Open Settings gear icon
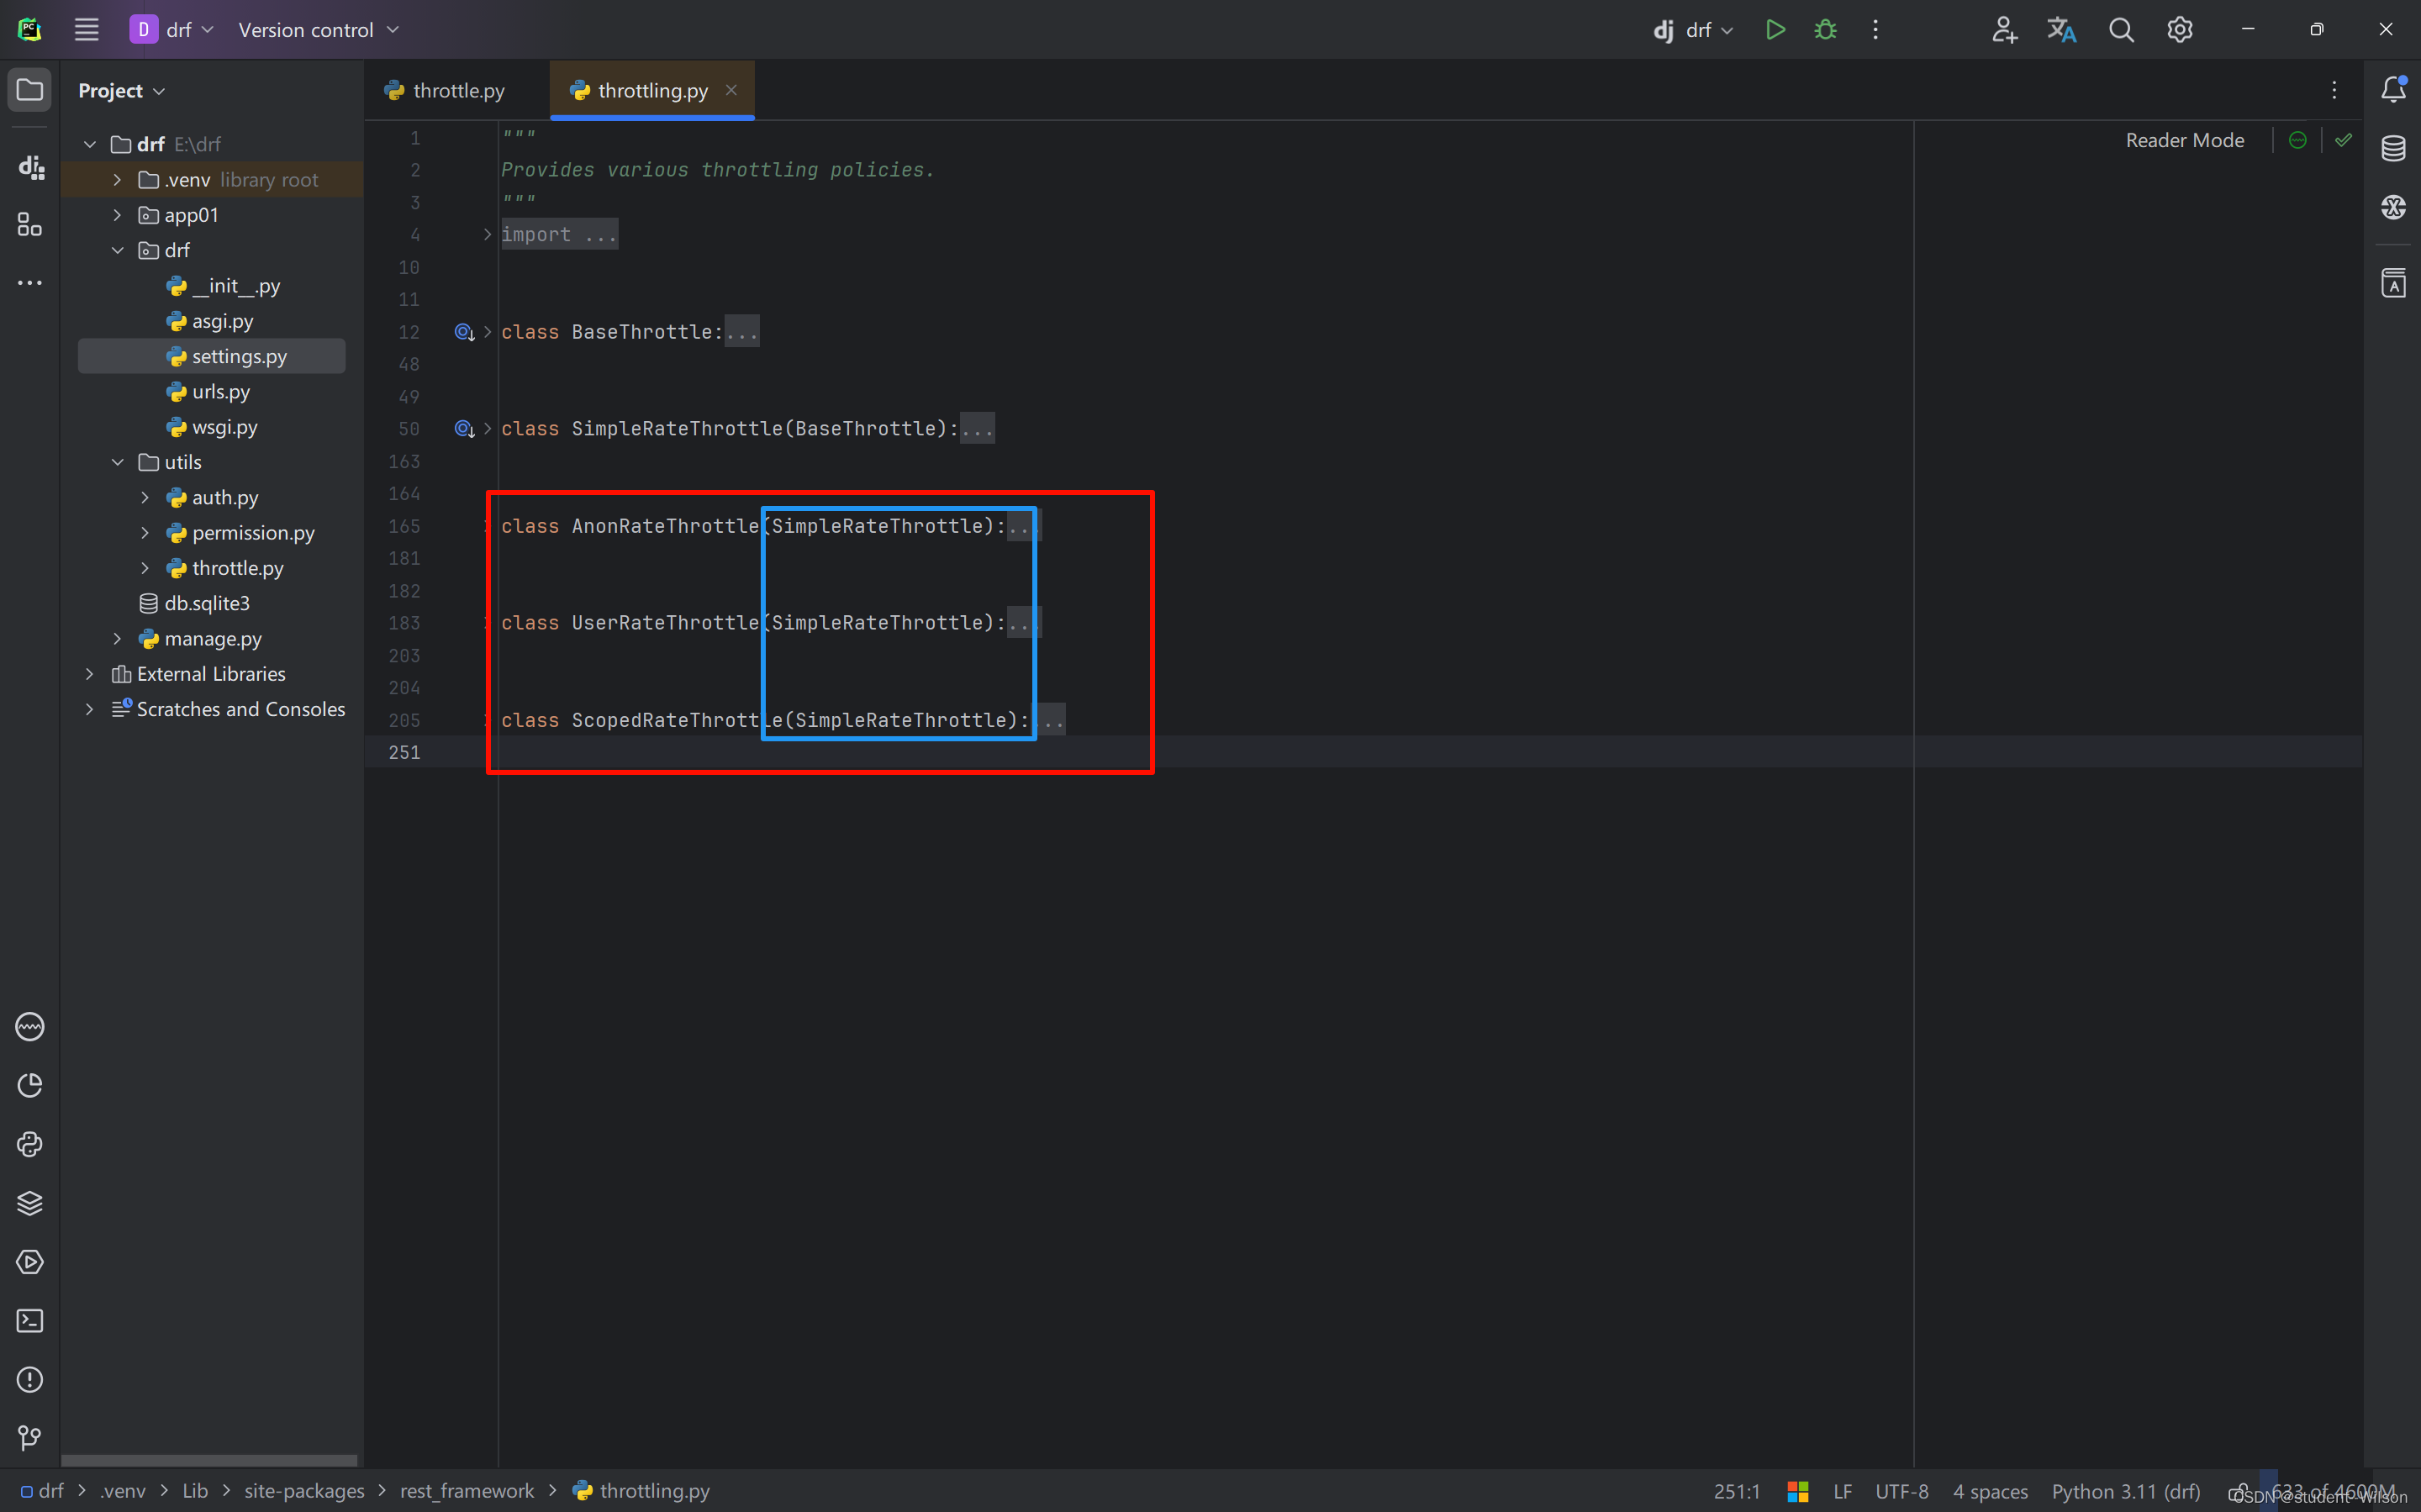 2181,29
